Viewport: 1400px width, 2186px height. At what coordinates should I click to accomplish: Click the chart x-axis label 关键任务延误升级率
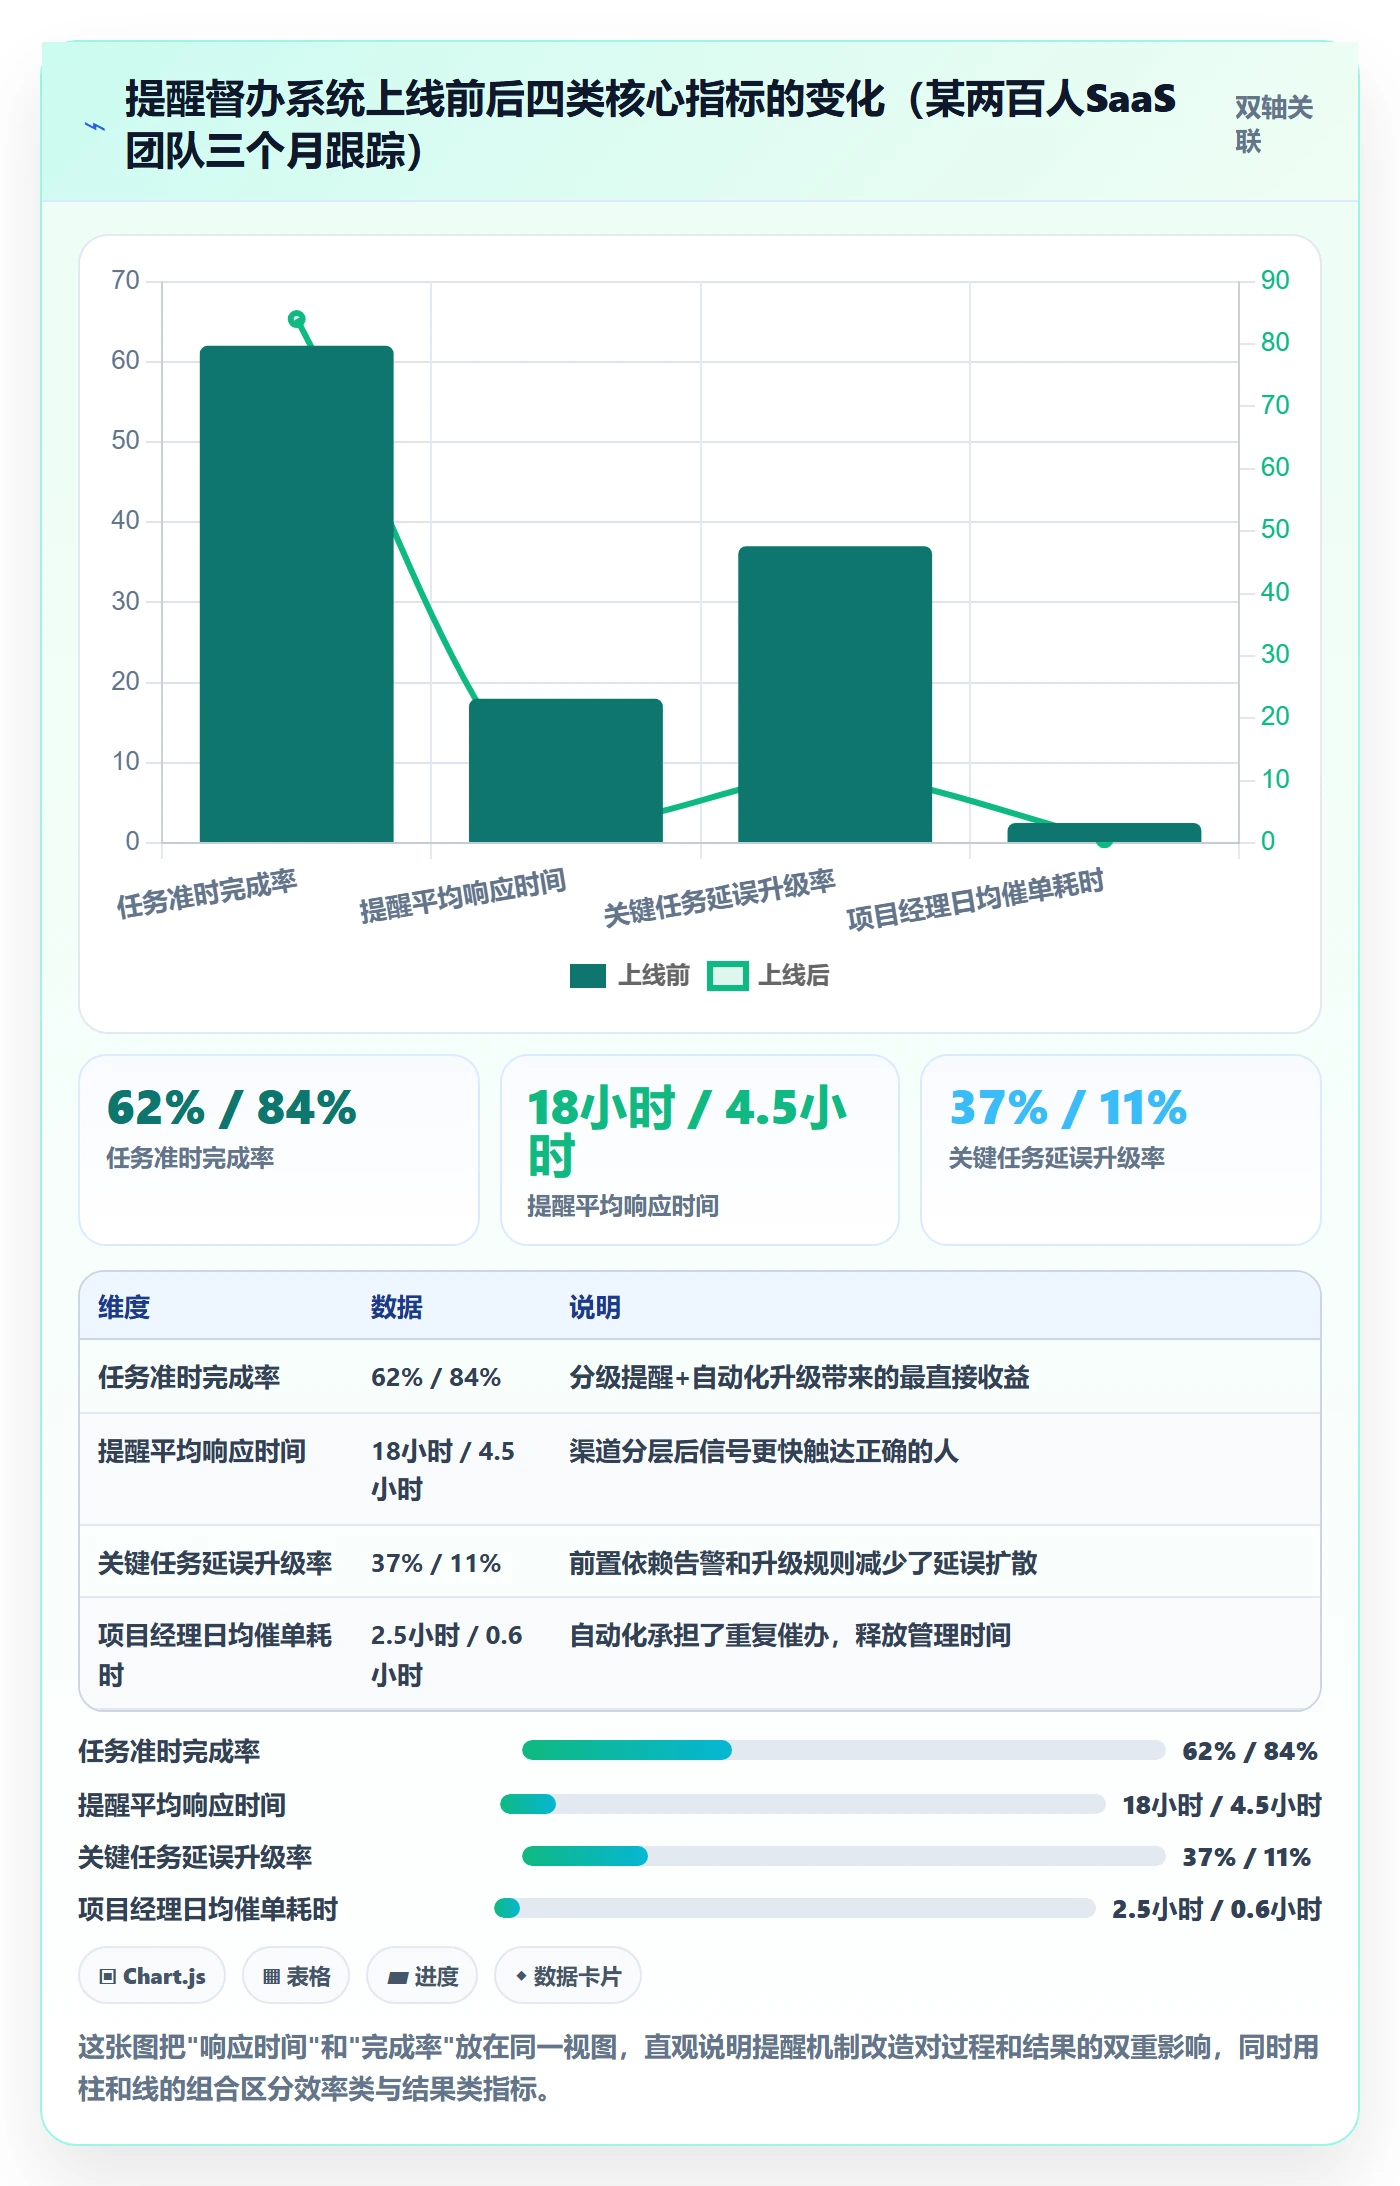pyautogui.click(x=719, y=898)
